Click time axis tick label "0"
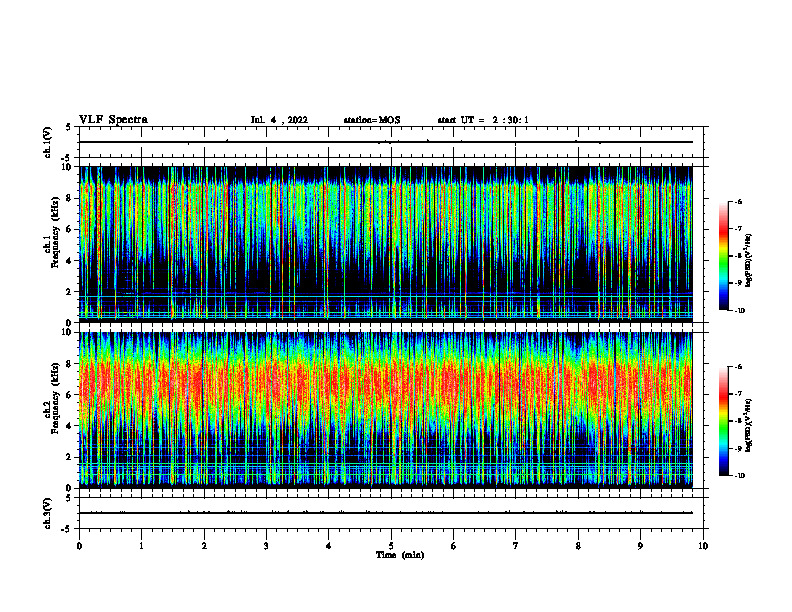 tap(79, 546)
